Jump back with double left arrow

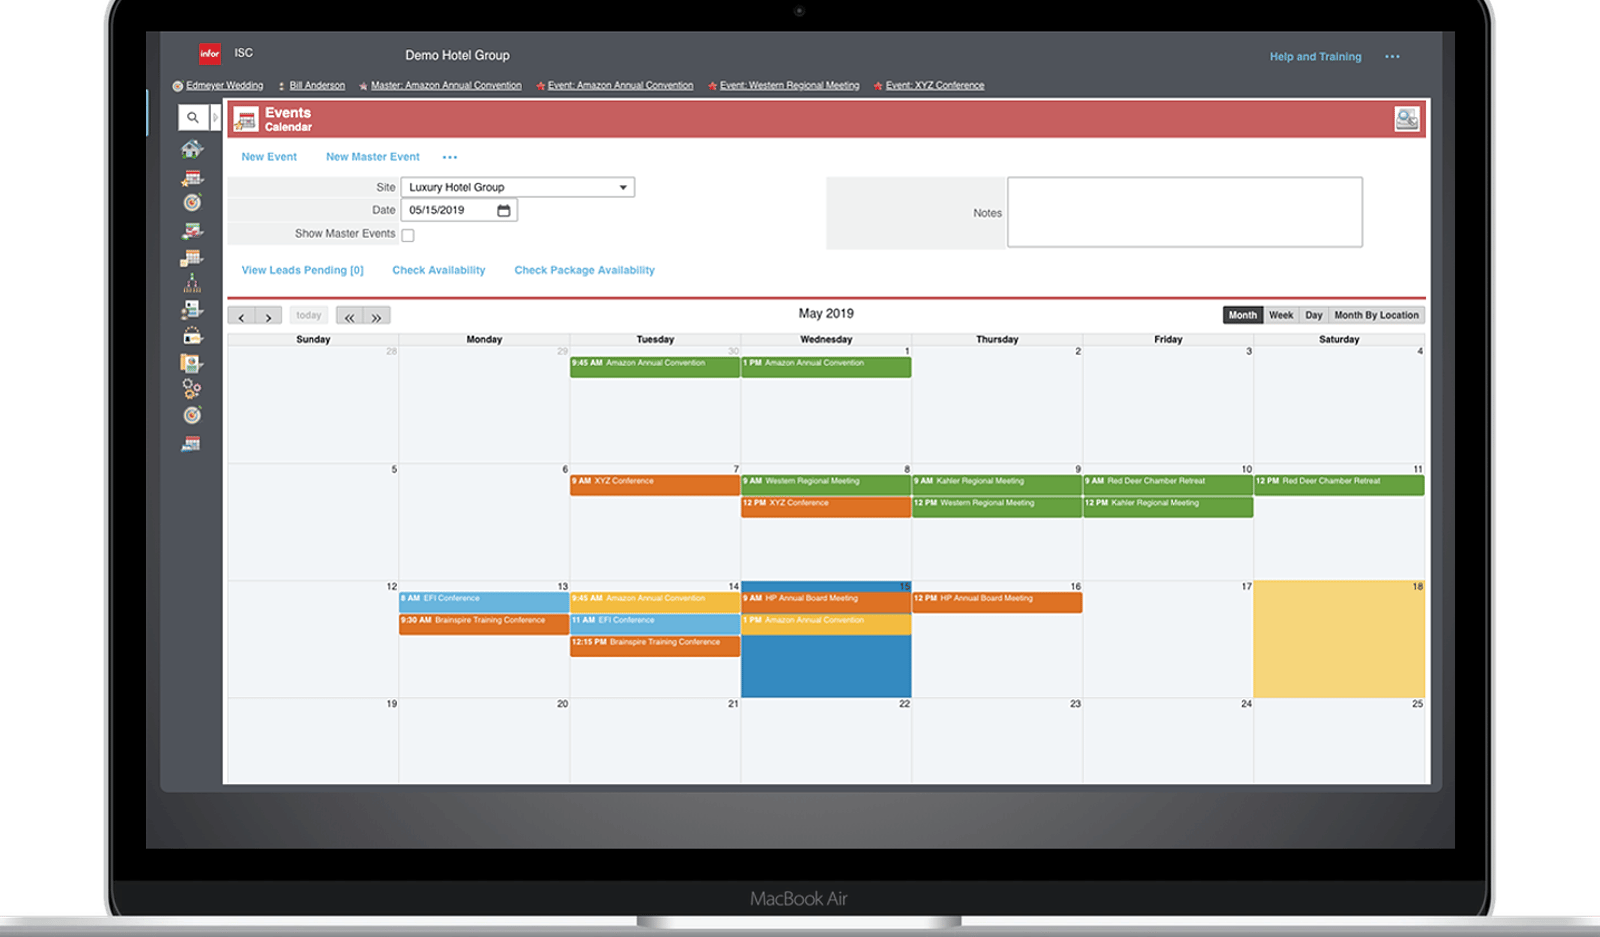(349, 316)
